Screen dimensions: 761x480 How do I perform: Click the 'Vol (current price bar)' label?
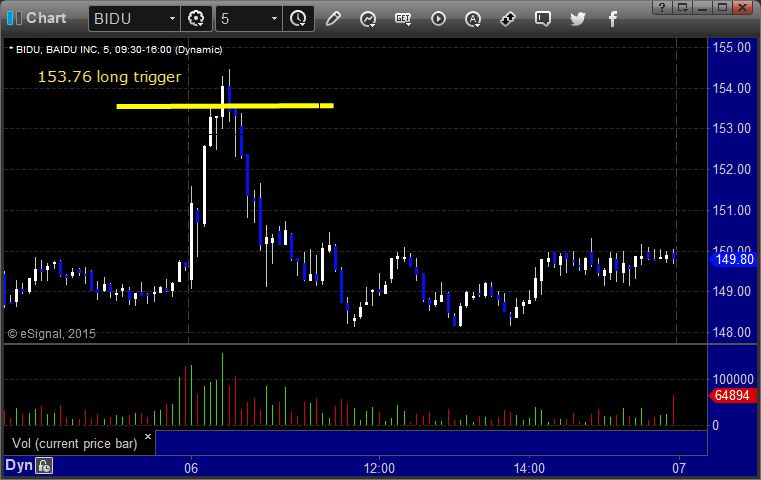(x=75, y=443)
